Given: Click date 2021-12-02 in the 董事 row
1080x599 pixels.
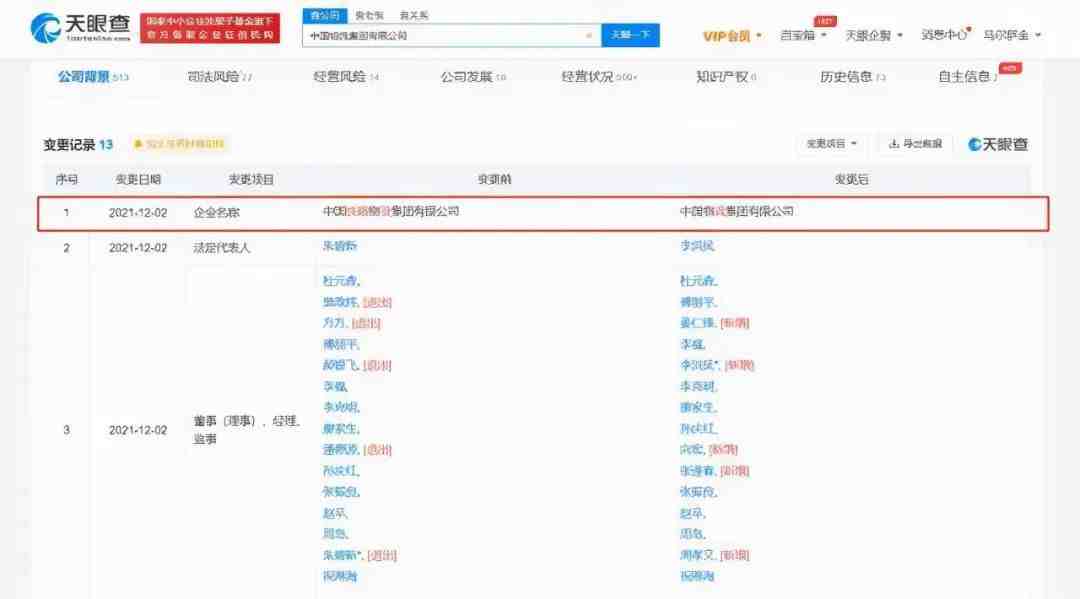Looking at the screenshot, I should click(x=138, y=430).
